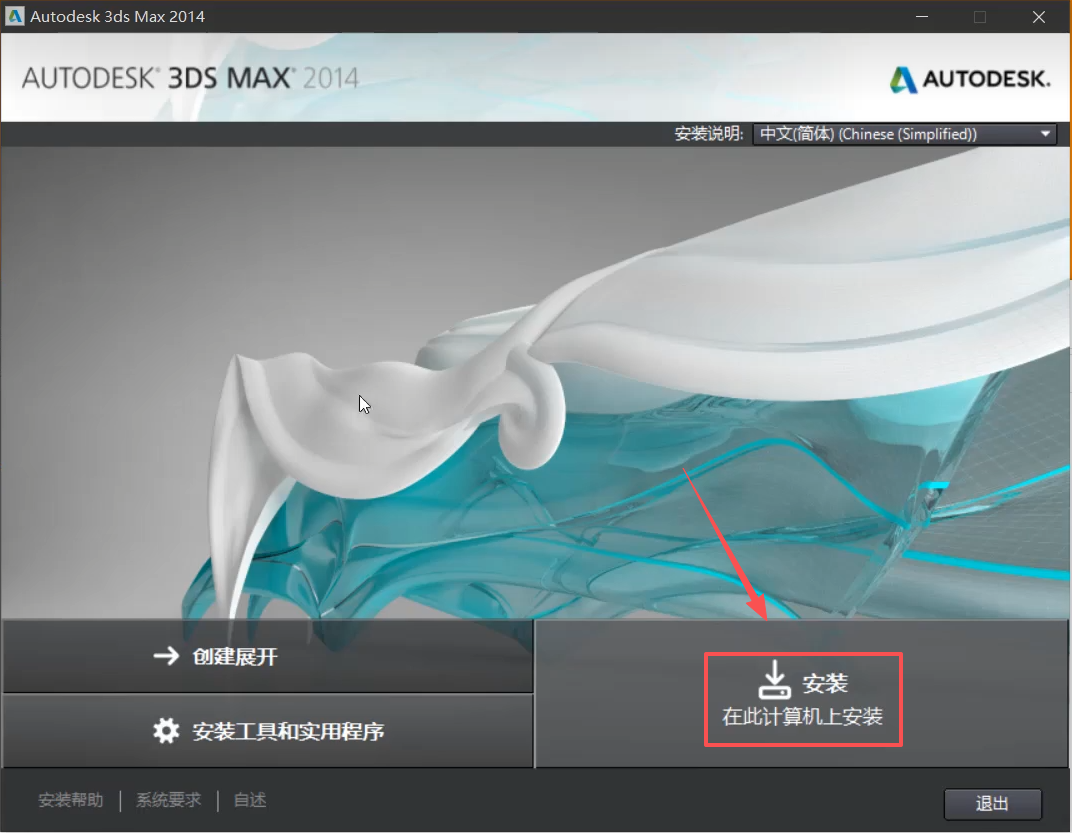Viewport: 1072px width, 833px height.
Task: Click the arrow icon beside 创建展开
Action: (x=165, y=657)
